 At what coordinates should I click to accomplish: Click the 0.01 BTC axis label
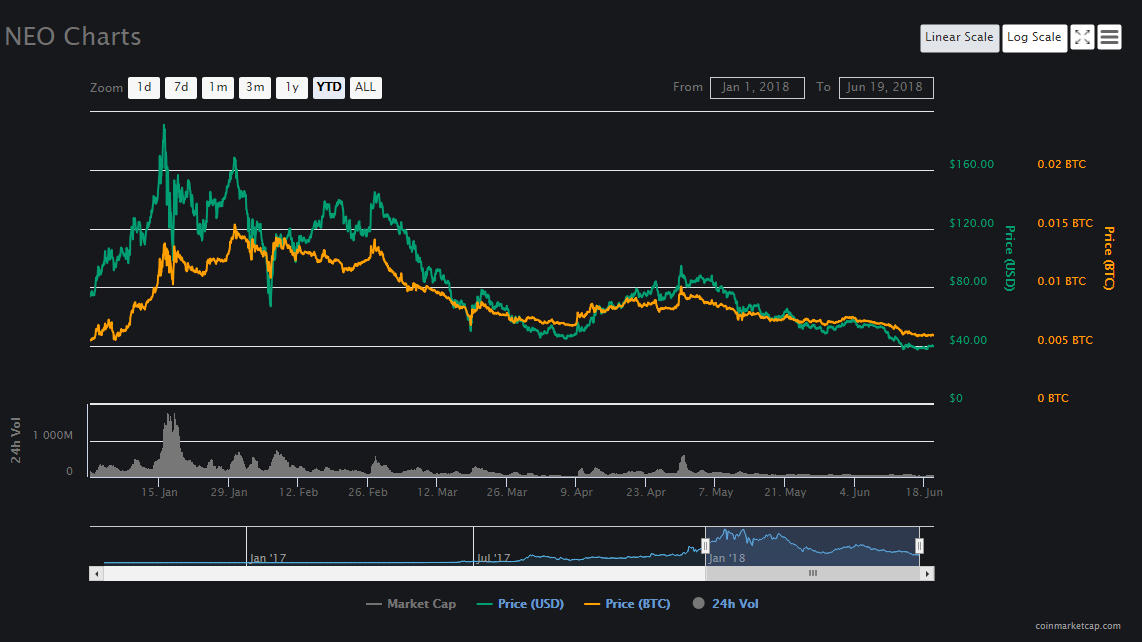1062,281
